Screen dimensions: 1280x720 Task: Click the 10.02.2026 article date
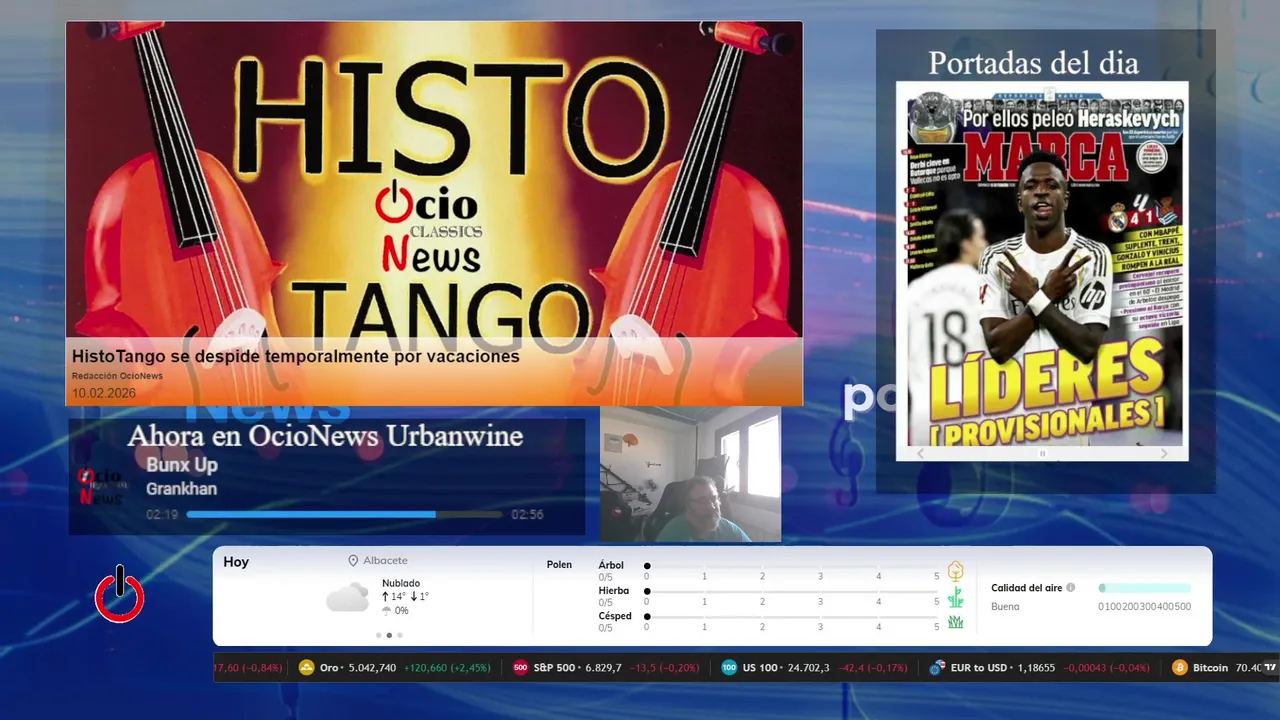point(104,393)
